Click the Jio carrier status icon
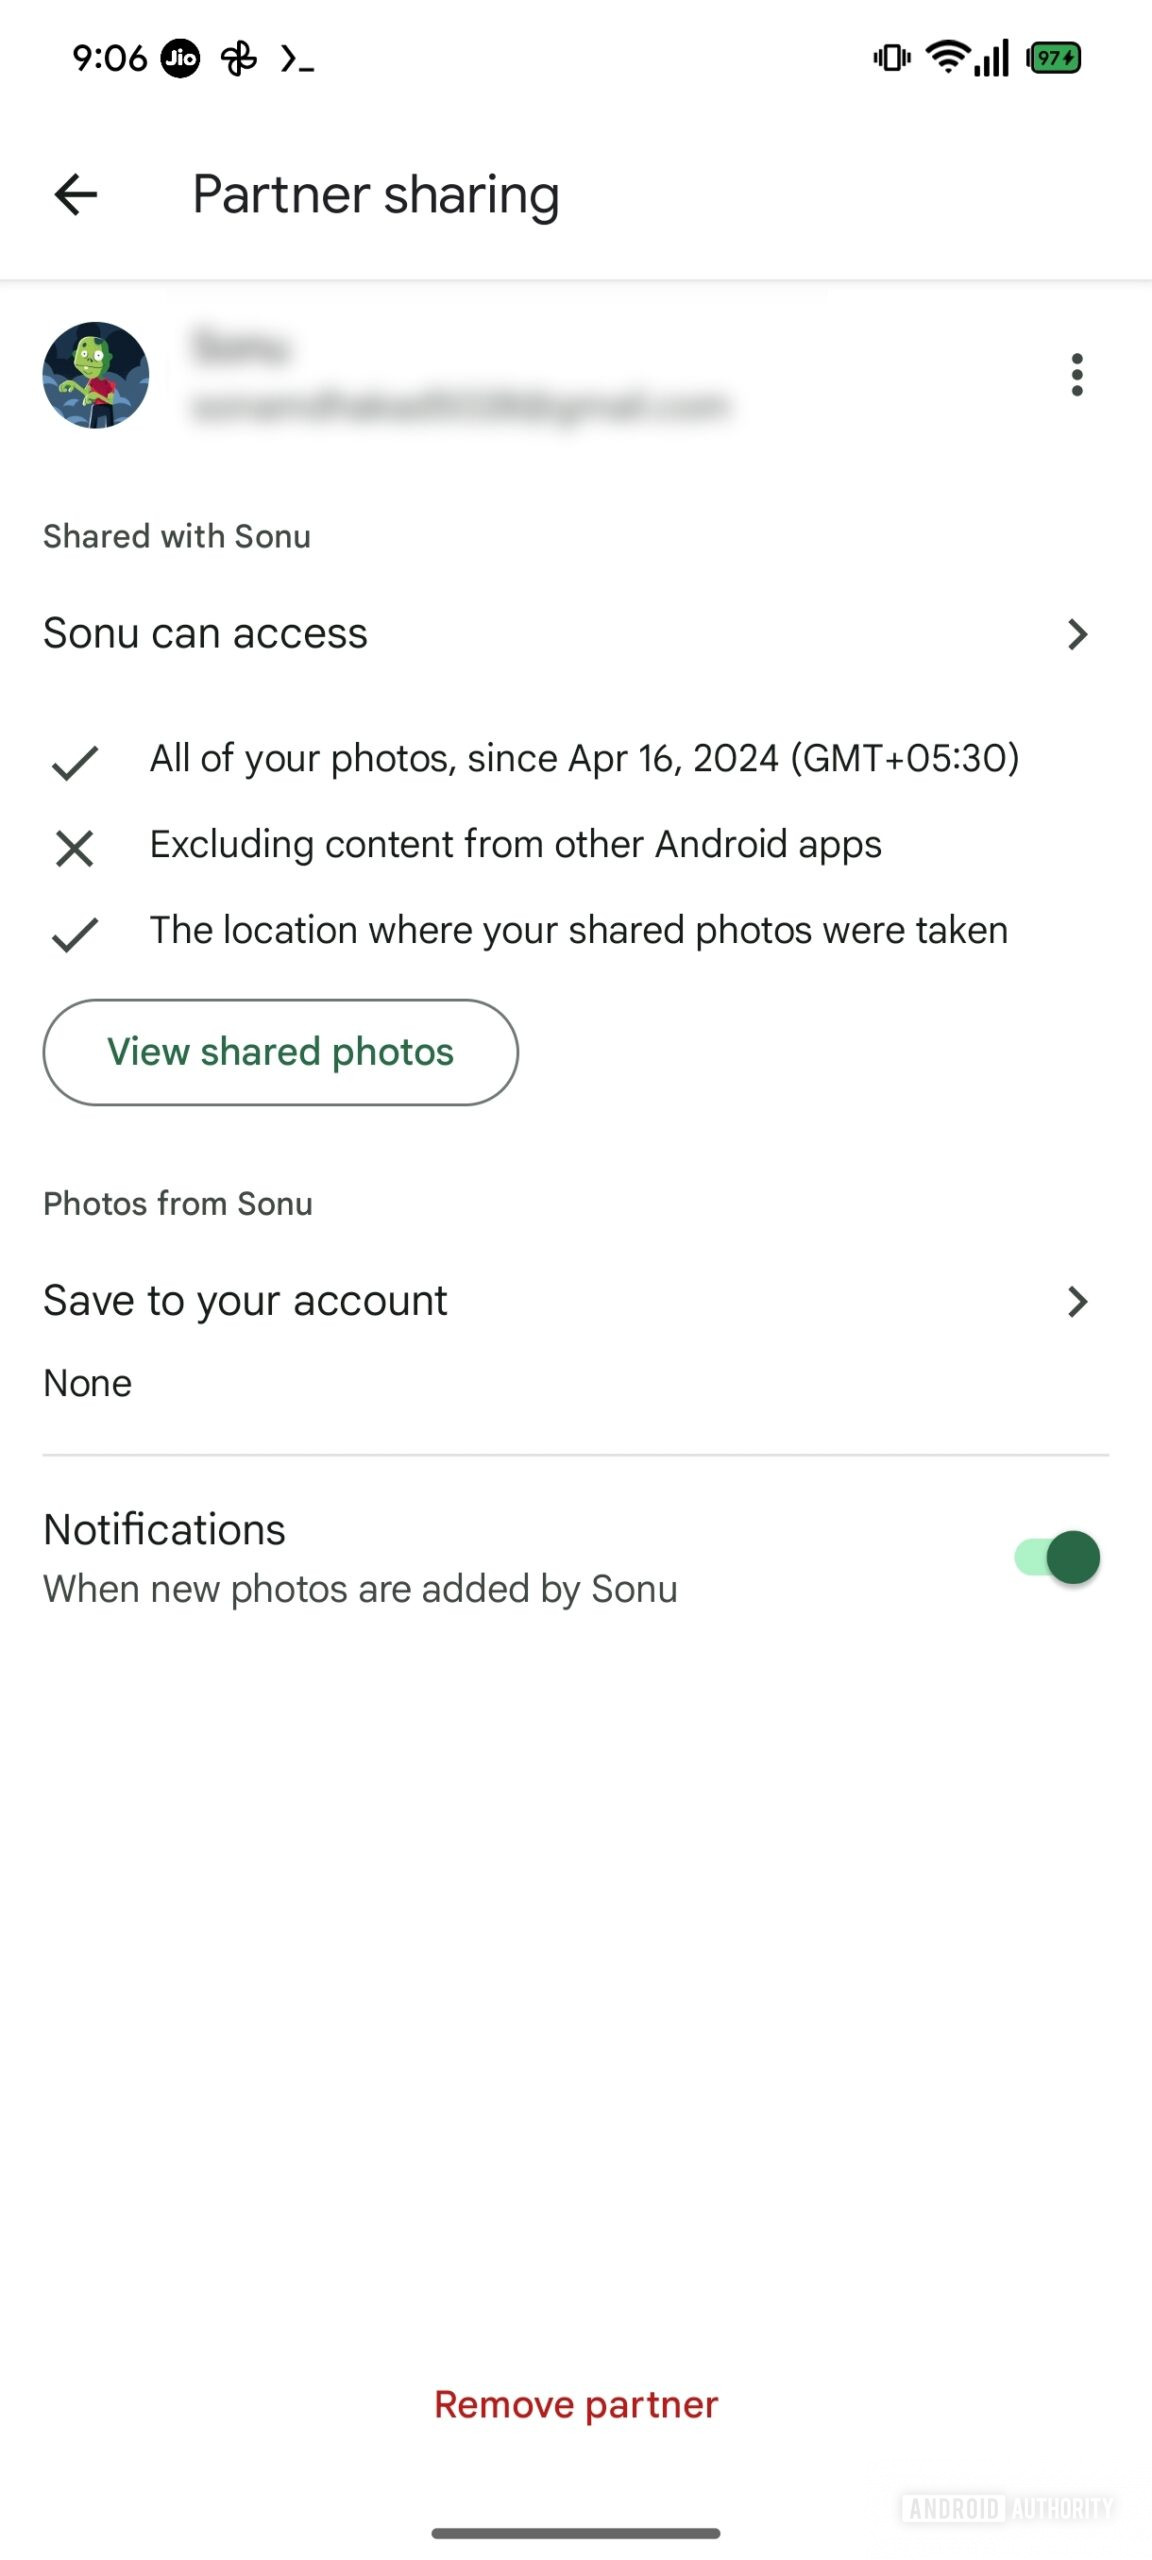The height and width of the screenshot is (2560, 1152). pyautogui.click(x=181, y=58)
